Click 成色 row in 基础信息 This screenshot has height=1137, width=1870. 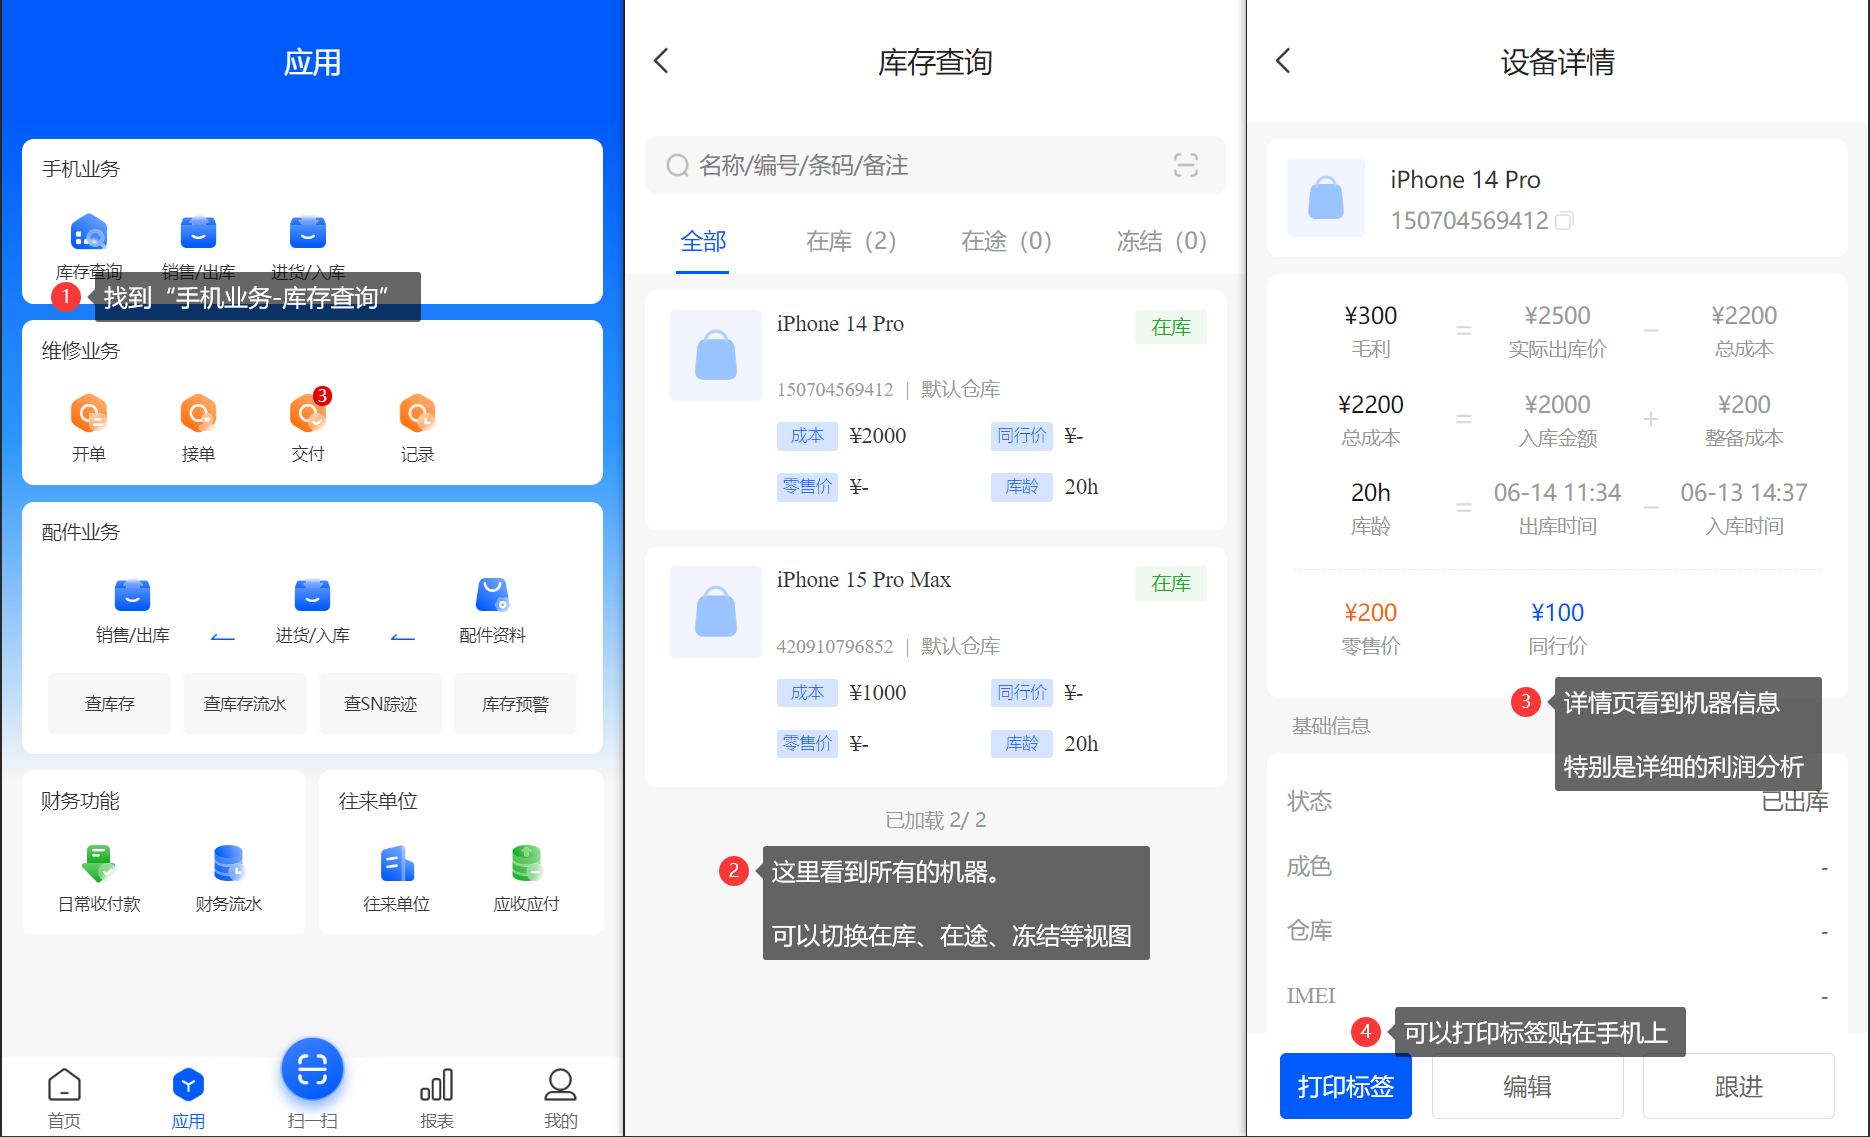(1557, 866)
